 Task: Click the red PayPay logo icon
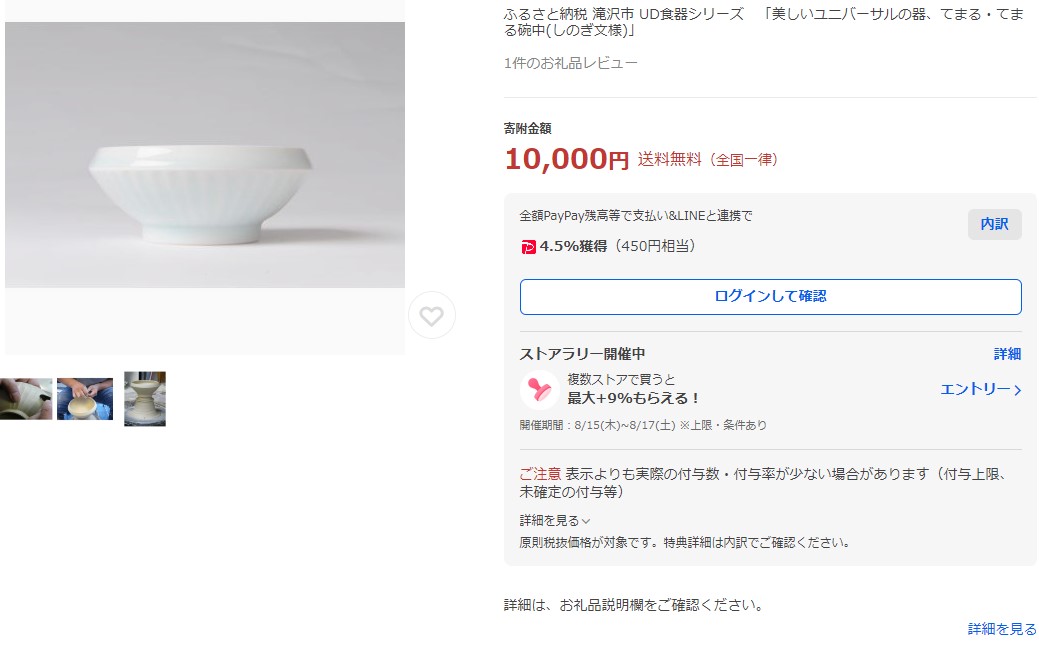click(529, 247)
